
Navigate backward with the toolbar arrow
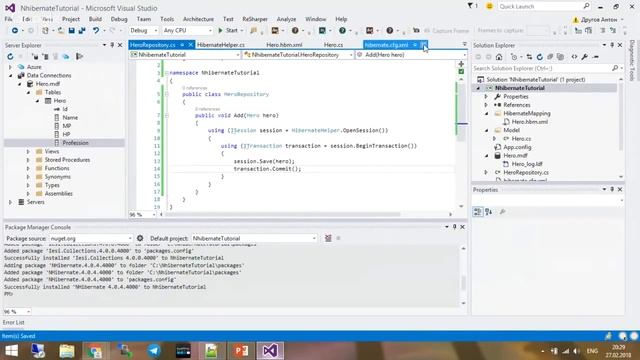coord(15,31)
